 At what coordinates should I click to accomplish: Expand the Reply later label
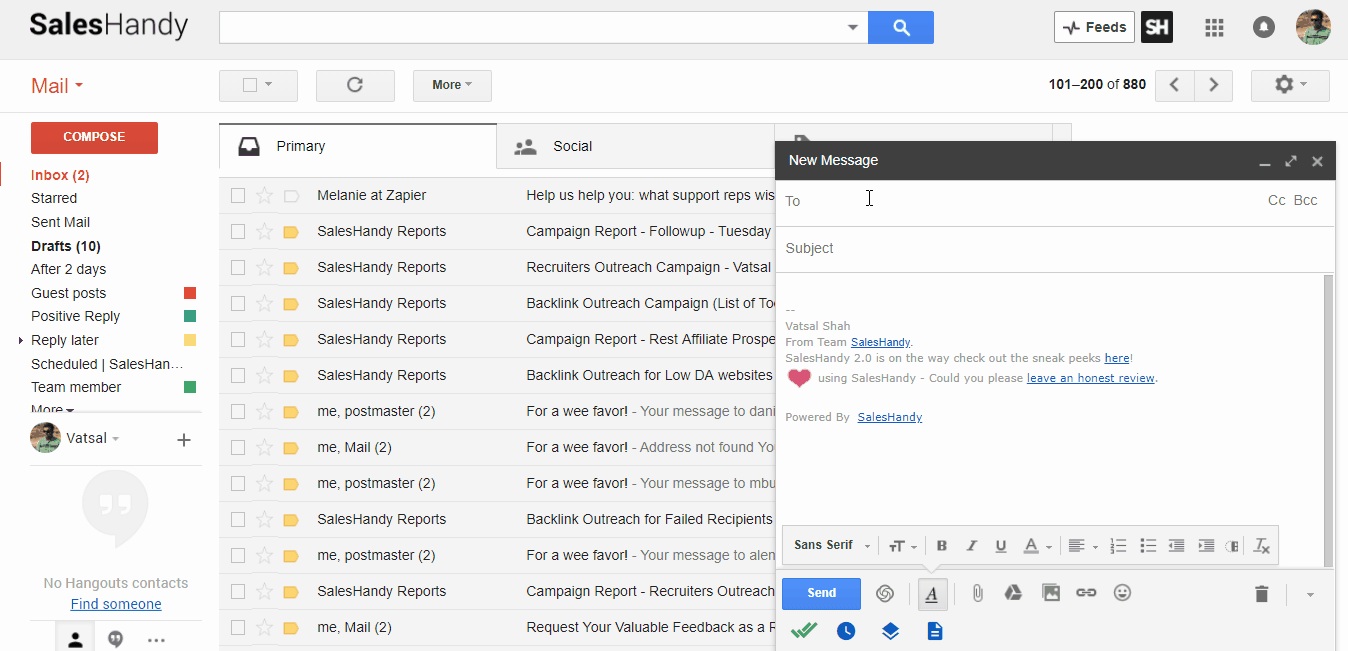coord(21,341)
